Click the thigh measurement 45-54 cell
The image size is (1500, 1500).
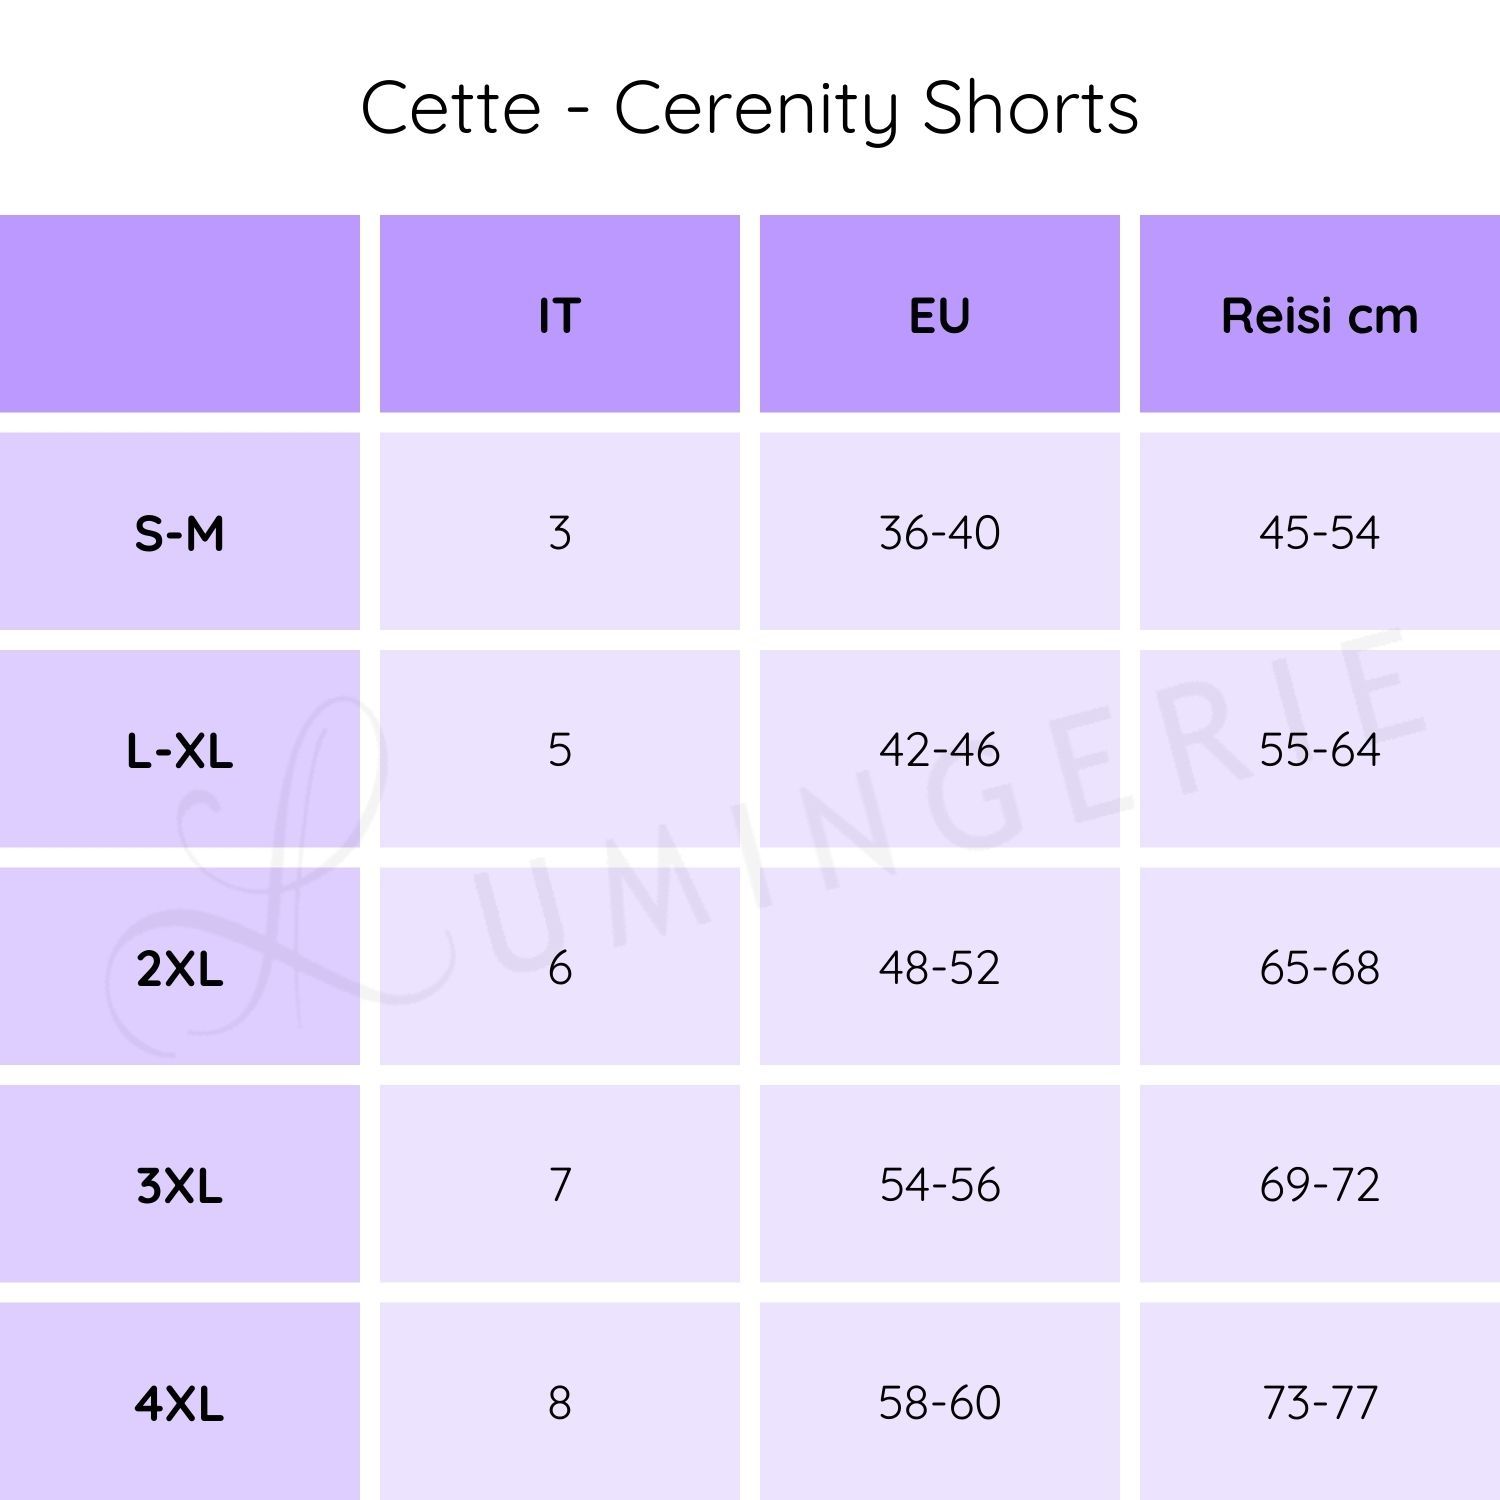(1319, 533)
